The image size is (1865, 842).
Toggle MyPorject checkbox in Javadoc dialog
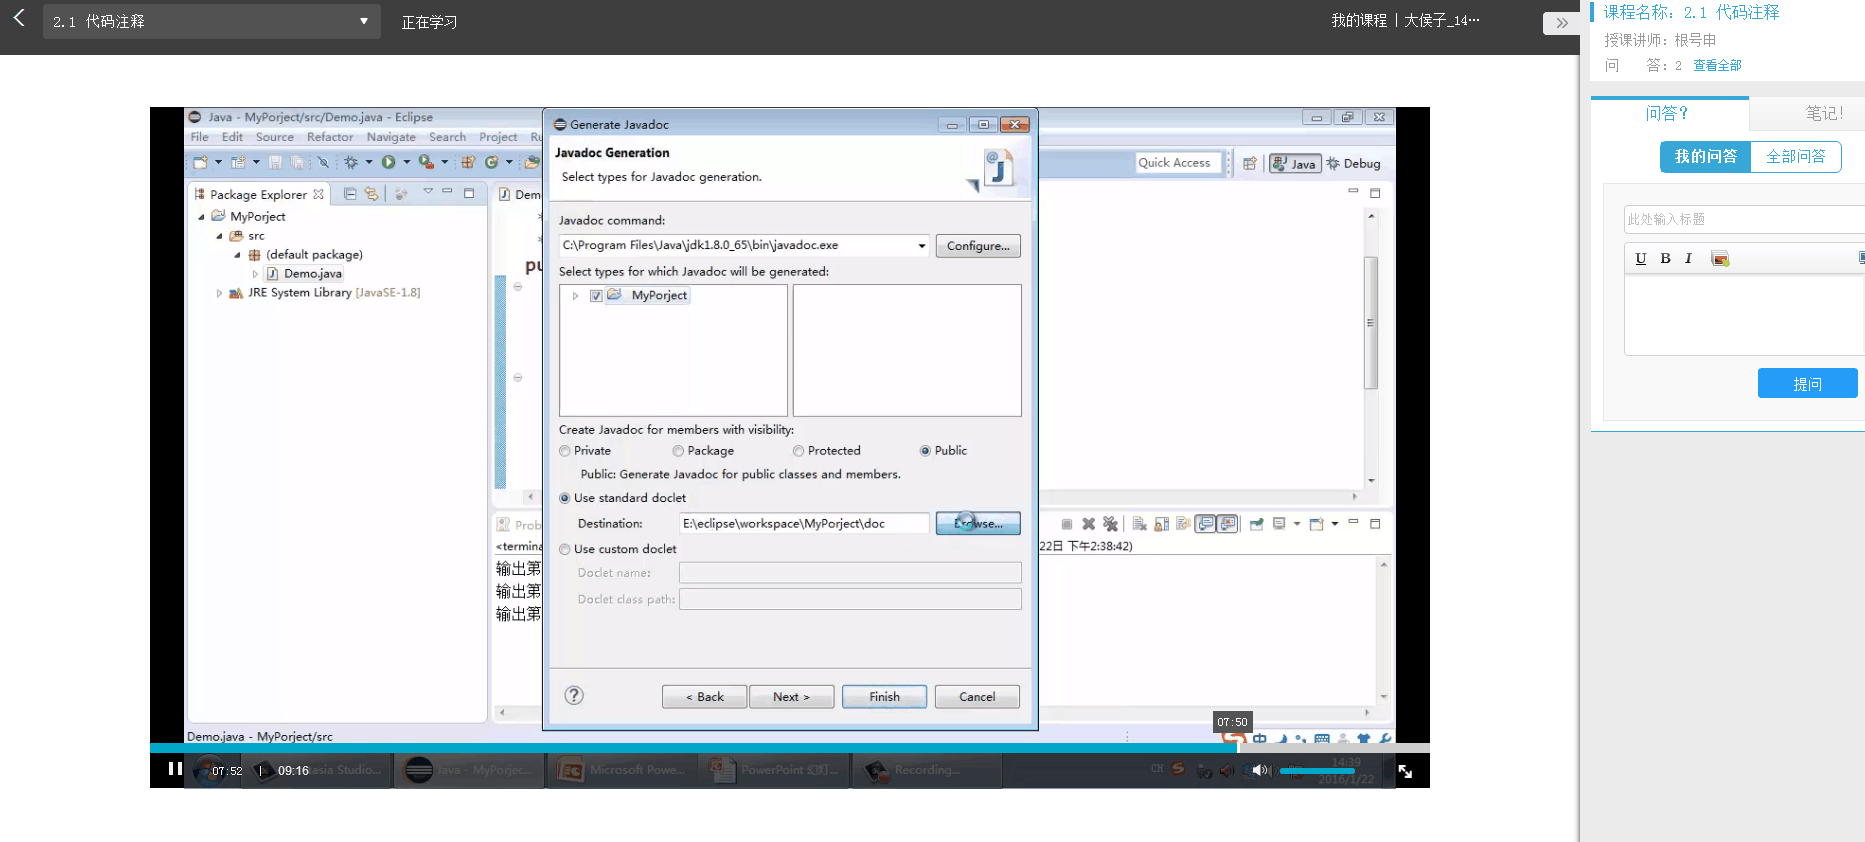pyautogui.click(x=596, y=296)
